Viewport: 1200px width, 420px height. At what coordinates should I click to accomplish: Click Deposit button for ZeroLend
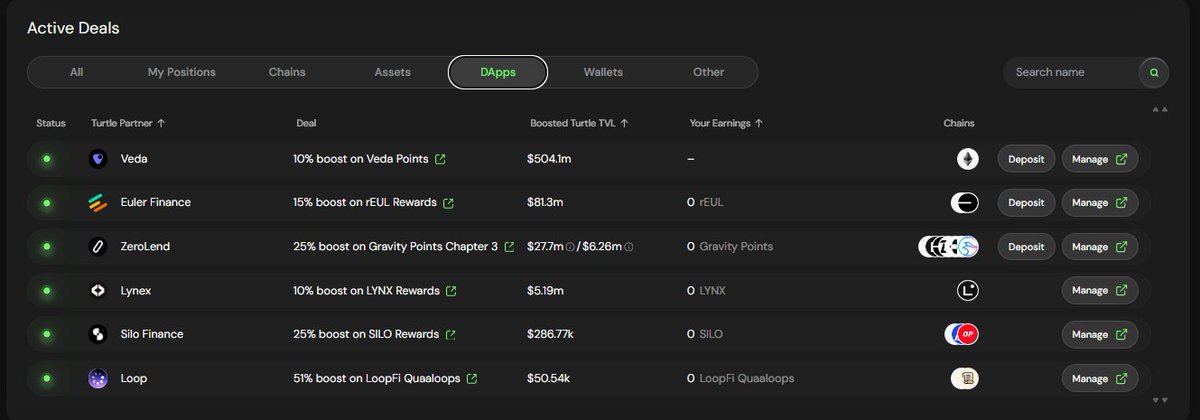point(1026,246)
